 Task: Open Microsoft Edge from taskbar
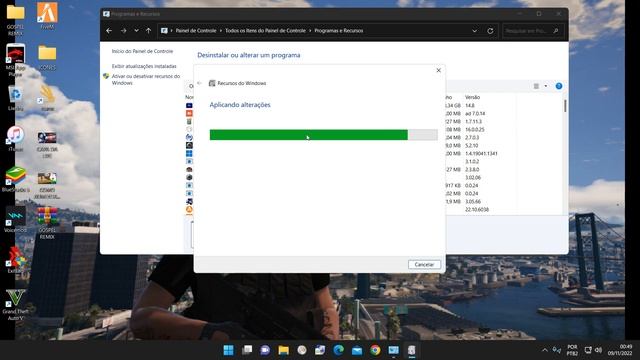[338, 350]
